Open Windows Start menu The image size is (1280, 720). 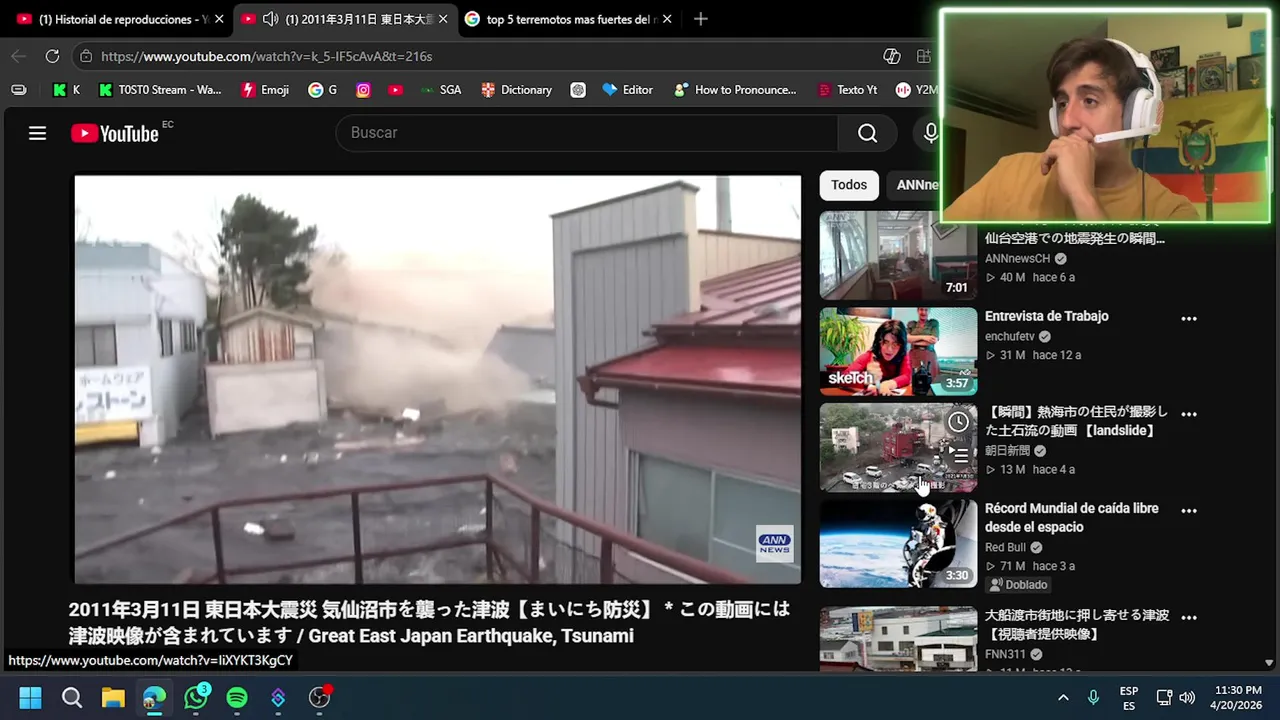coord(30,697)
